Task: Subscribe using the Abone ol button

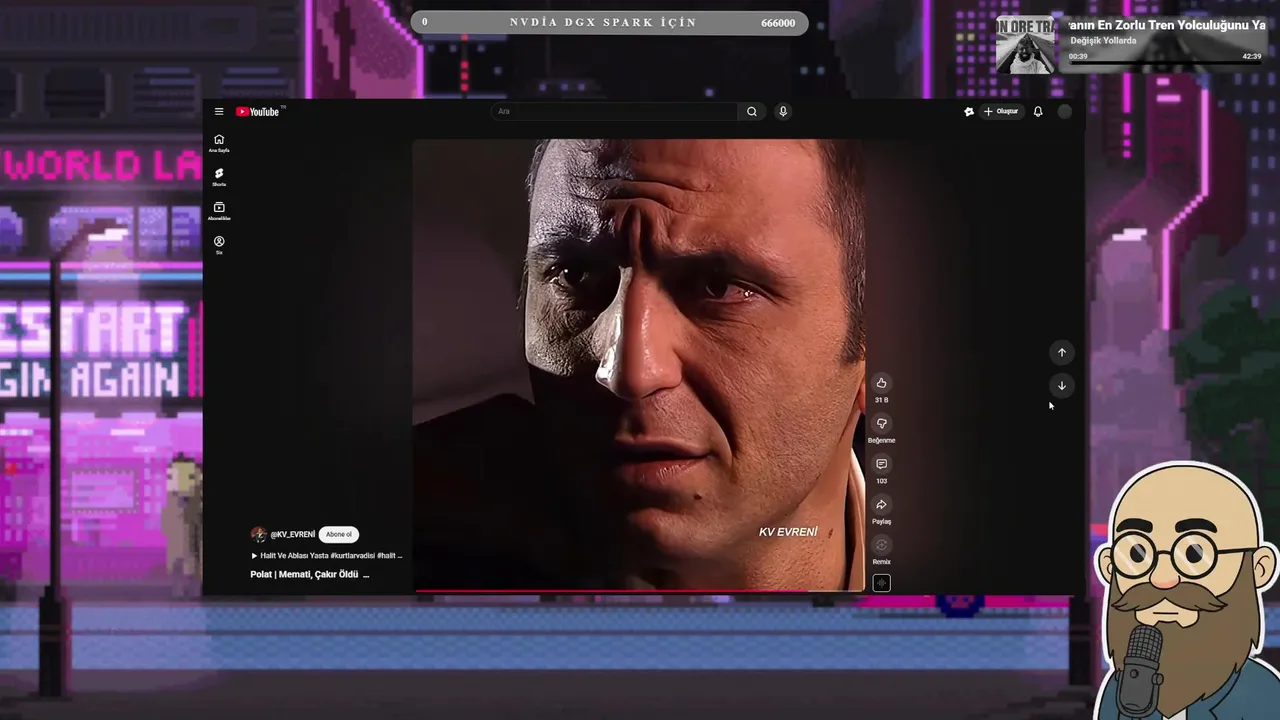Action: pos(339,534)
